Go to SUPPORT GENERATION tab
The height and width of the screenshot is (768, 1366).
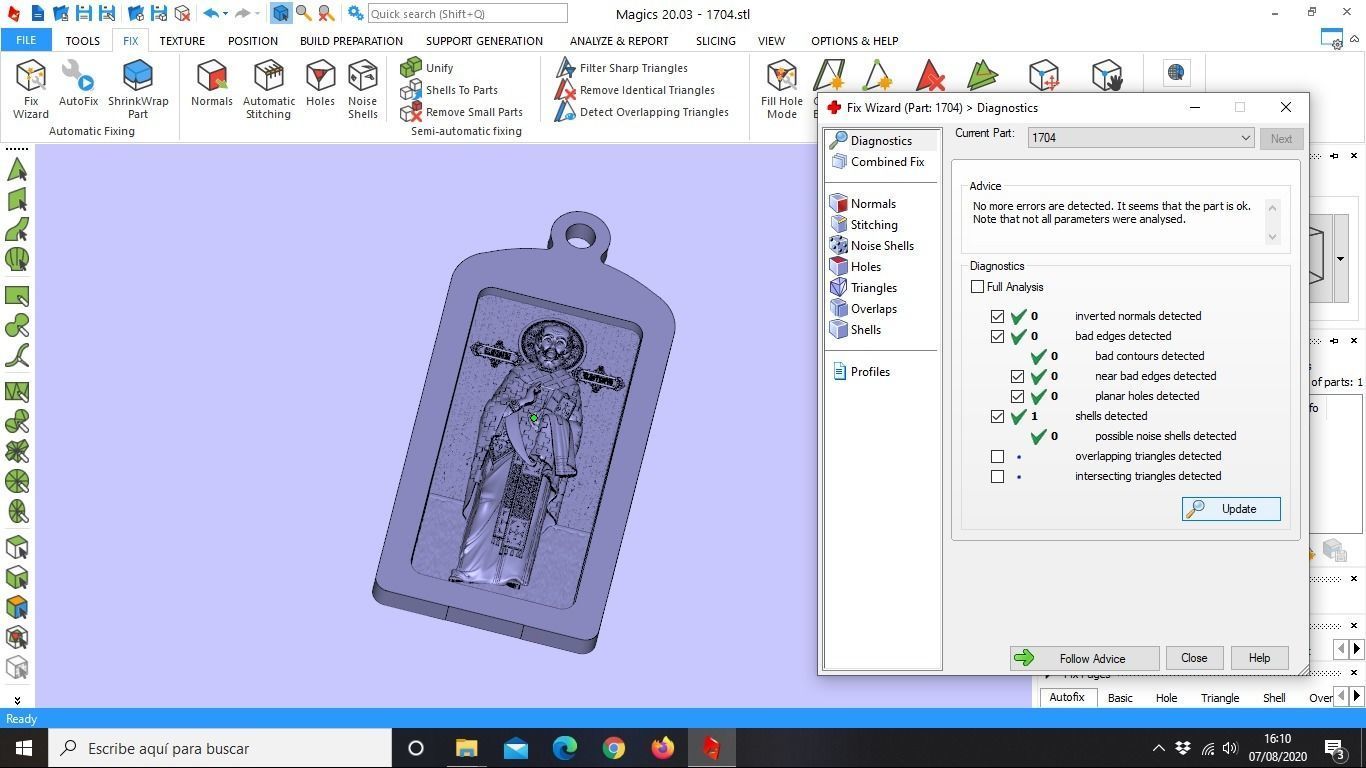[484, 41]
